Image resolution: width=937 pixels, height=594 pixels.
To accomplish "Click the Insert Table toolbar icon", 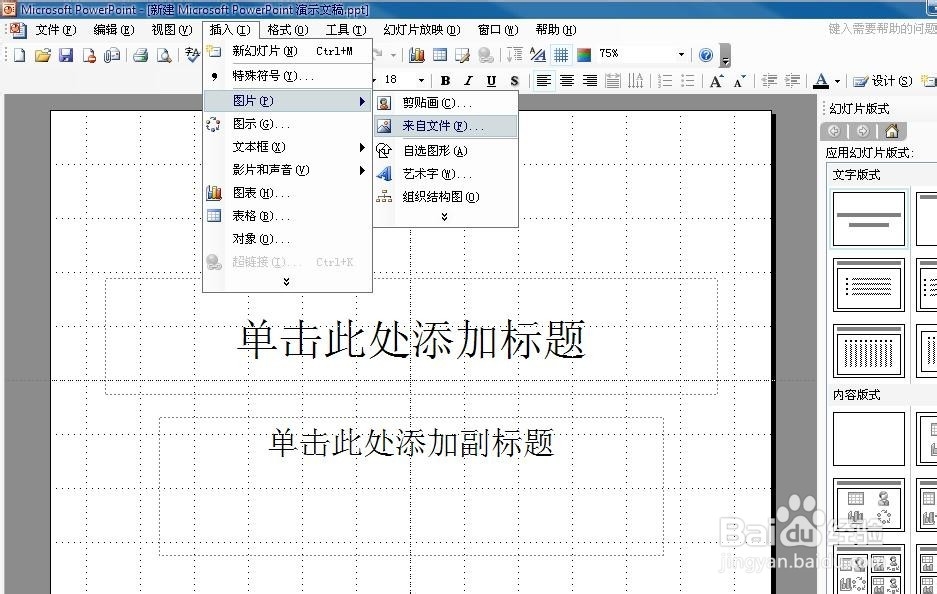I will pos(440,55).
